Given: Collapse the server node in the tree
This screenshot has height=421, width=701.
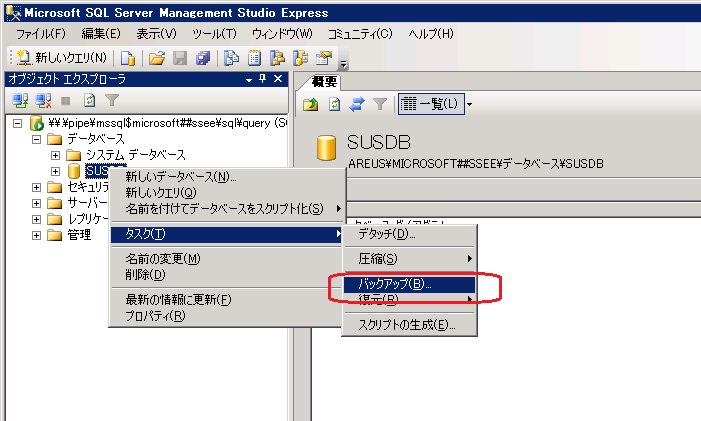Looking at the screenshot, I should pyautogui.click(x=17, y=123).
